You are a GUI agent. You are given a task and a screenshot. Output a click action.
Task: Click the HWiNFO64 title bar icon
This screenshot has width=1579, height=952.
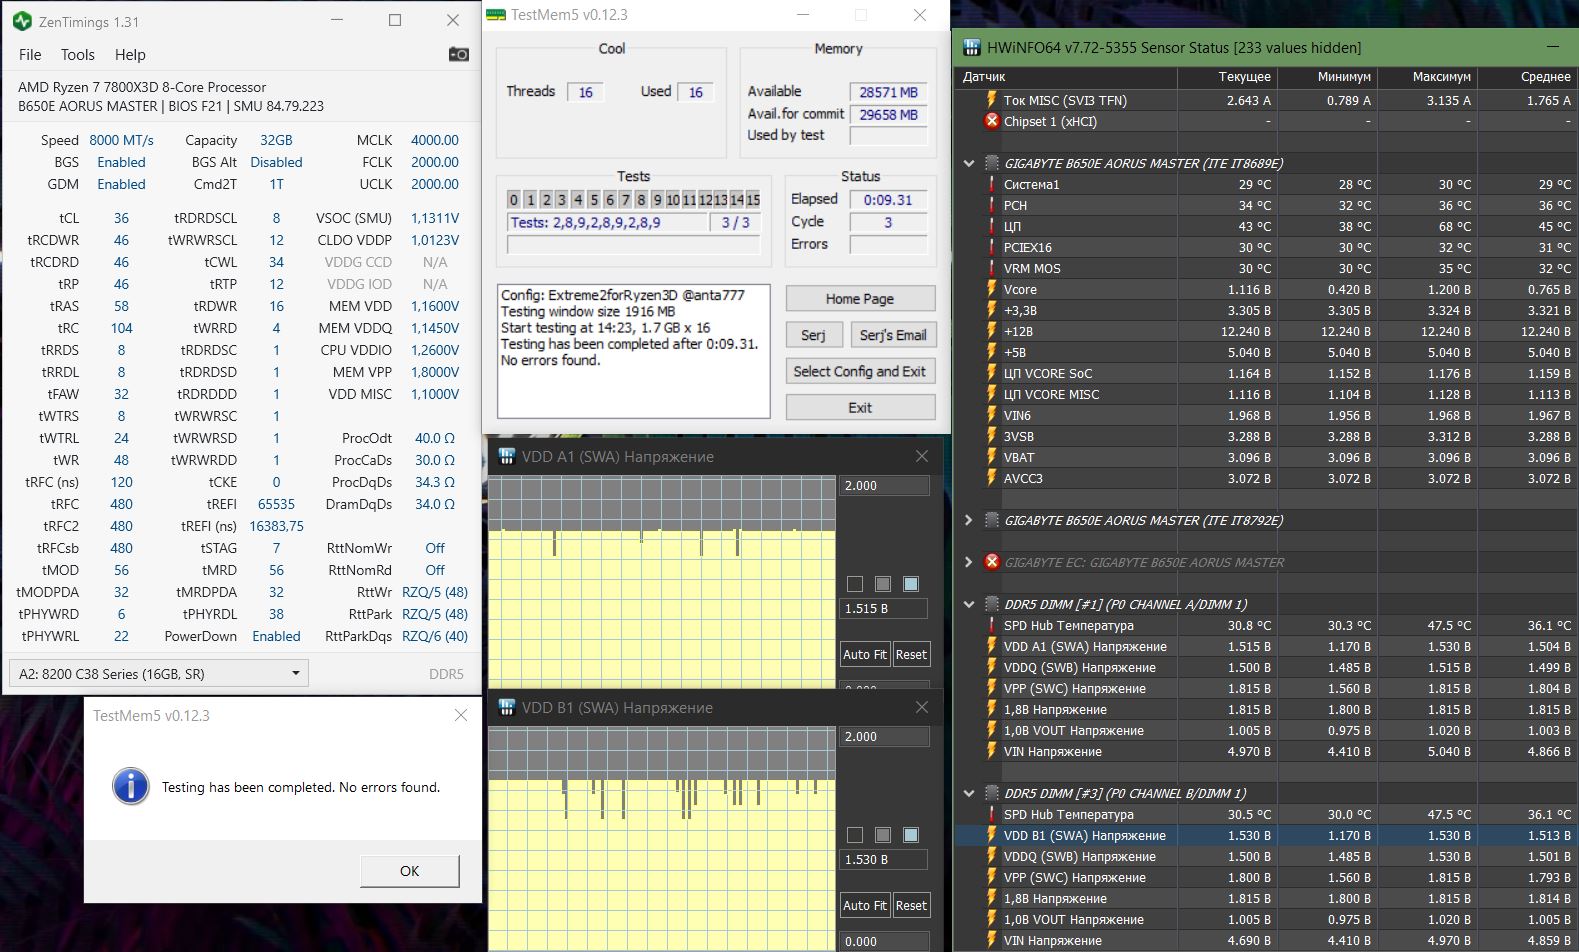tap(971, 47)
